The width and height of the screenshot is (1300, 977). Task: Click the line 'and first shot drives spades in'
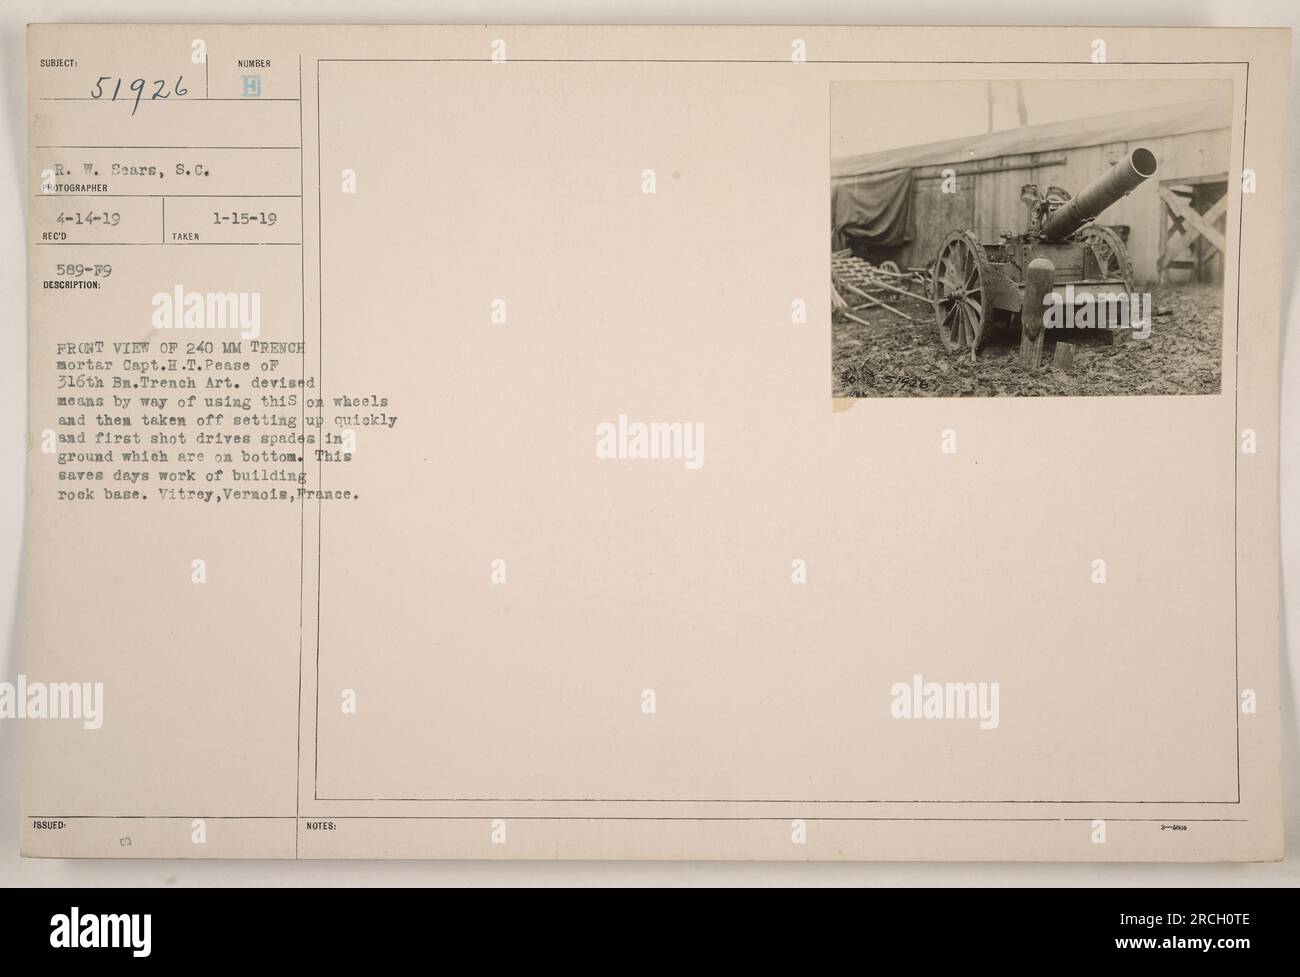pyautogui.click(x=202, y=438)
